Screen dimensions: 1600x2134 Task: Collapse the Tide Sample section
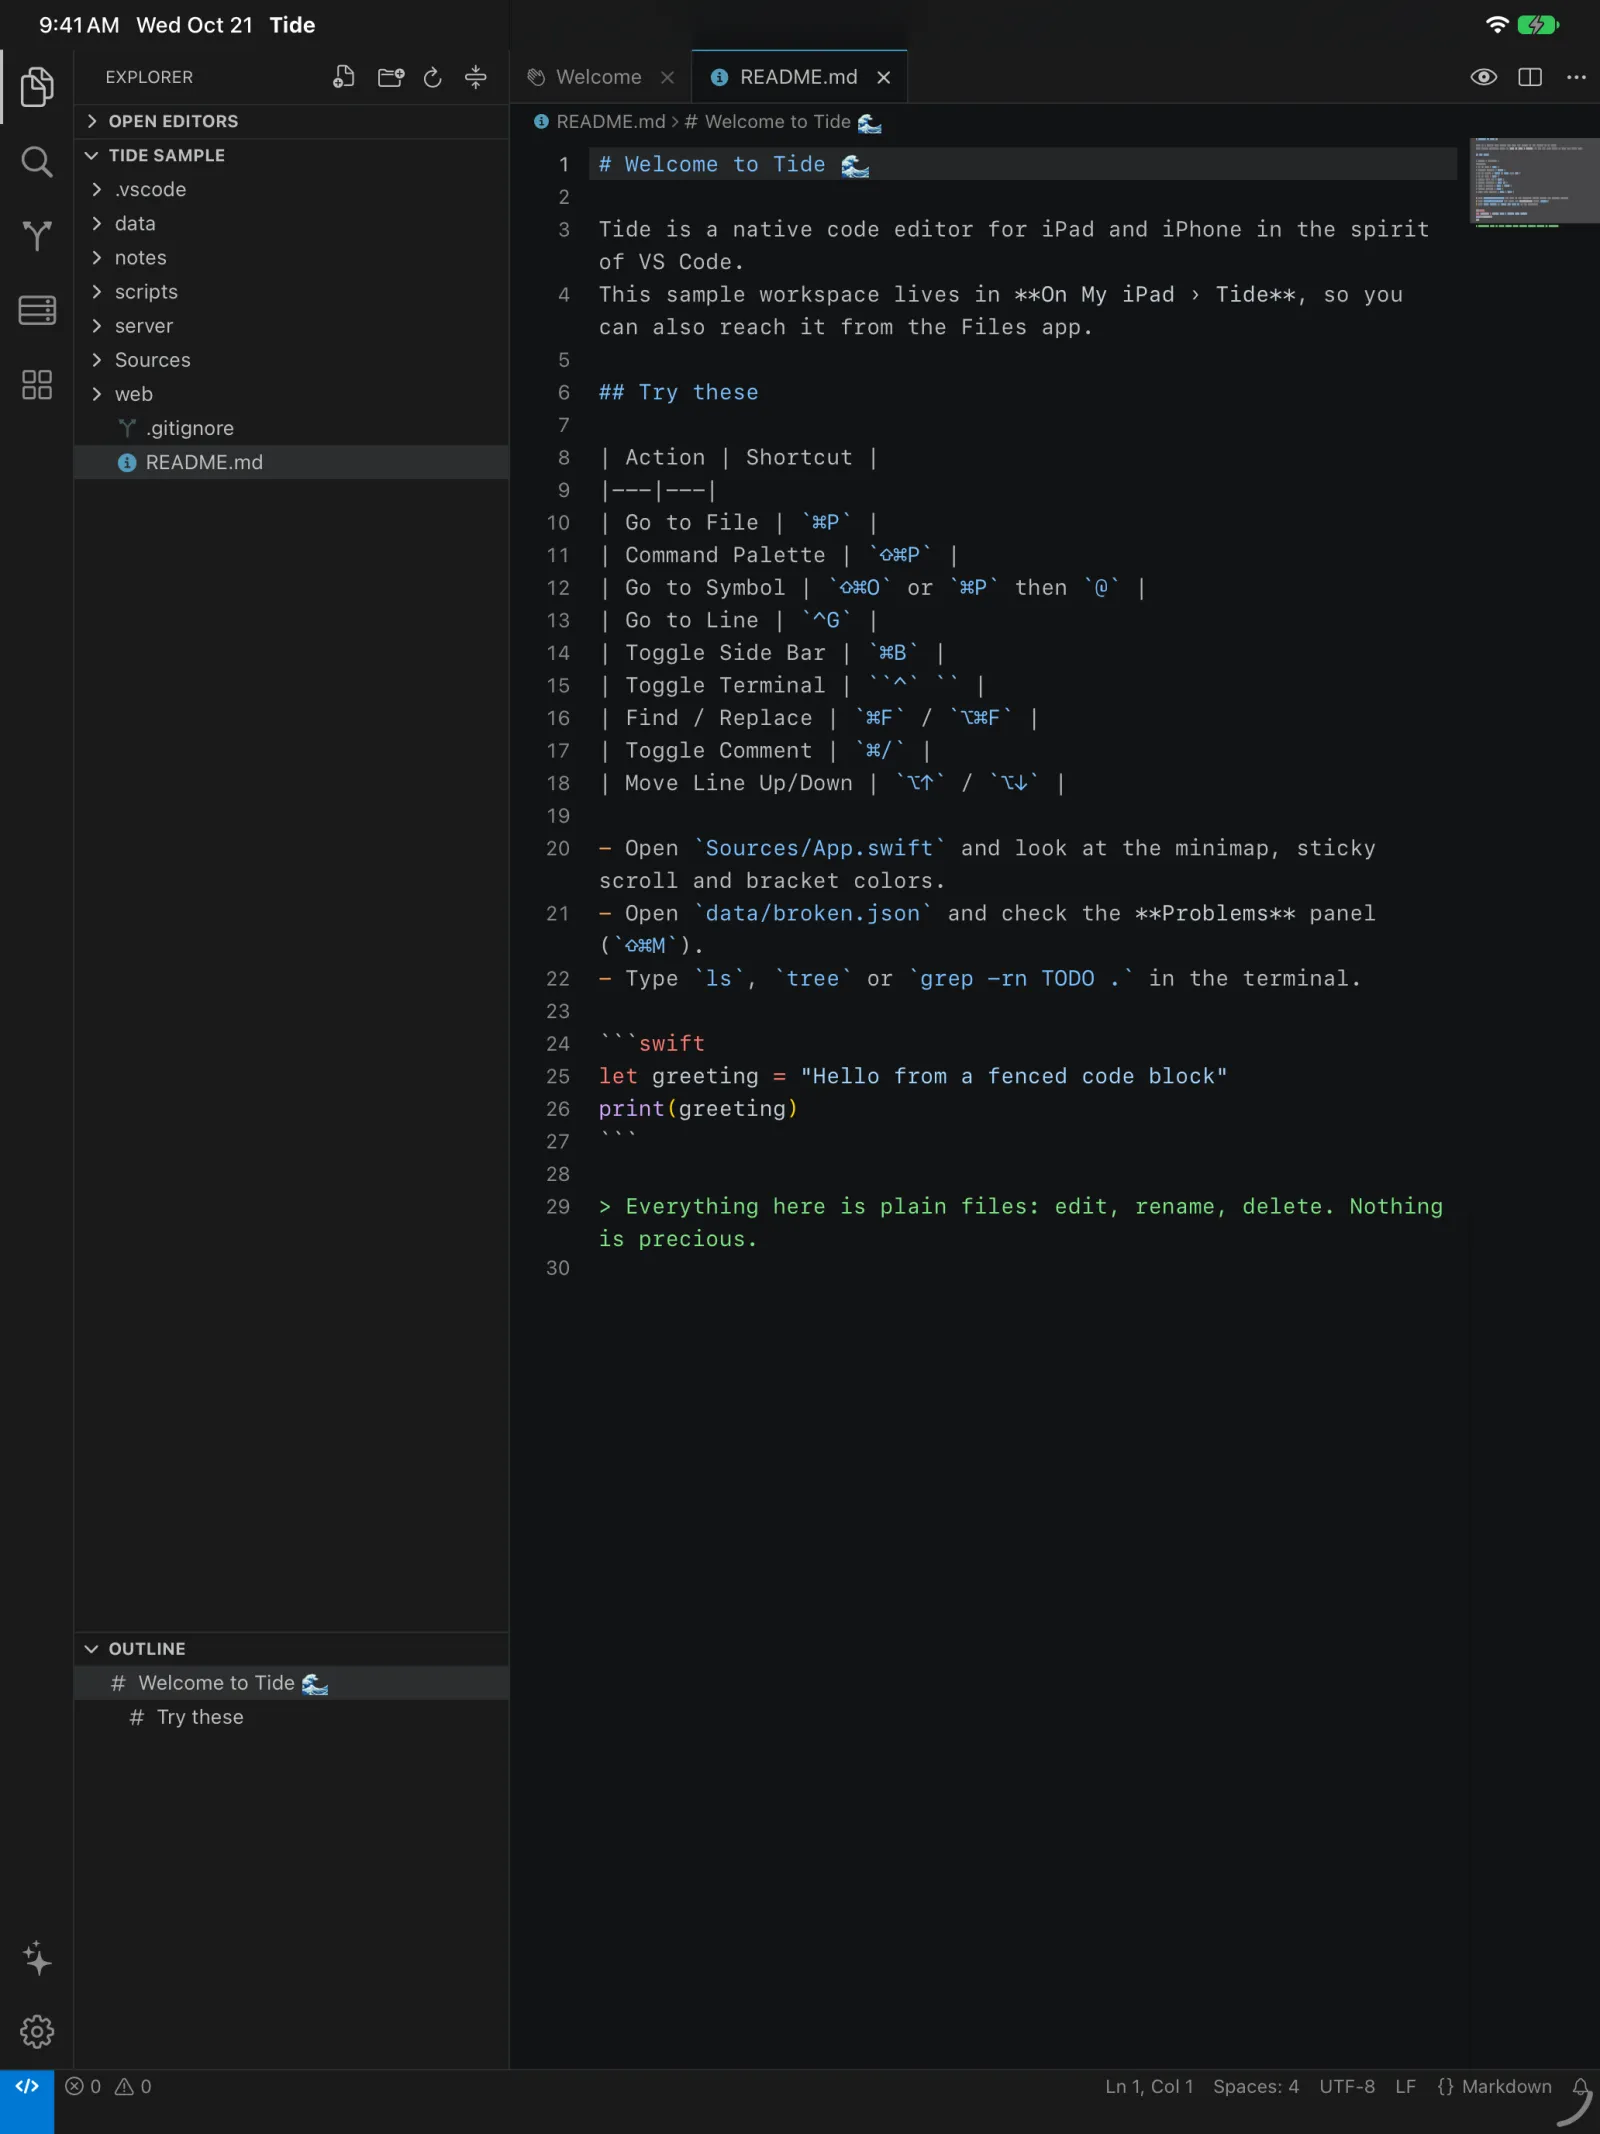291,155
